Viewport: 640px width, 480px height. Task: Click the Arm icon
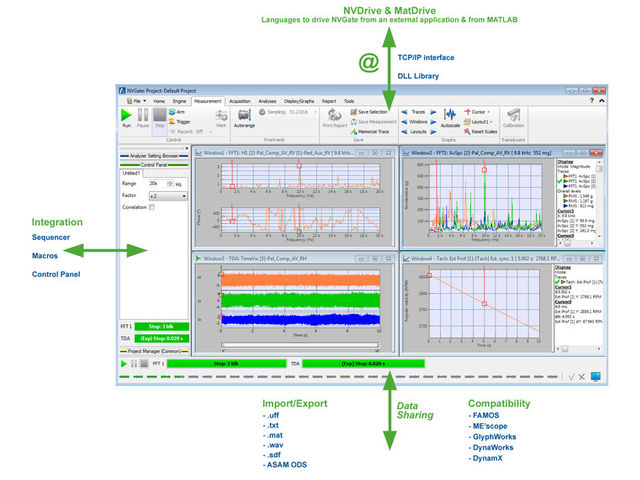180,112
